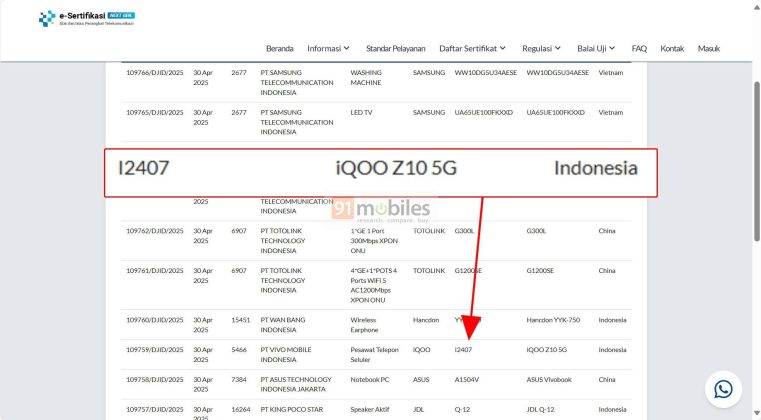Screen dimensions: 761x420
Task: Click G1200SE in last model column
Action: pyautogui.click(x=540, y=270)
